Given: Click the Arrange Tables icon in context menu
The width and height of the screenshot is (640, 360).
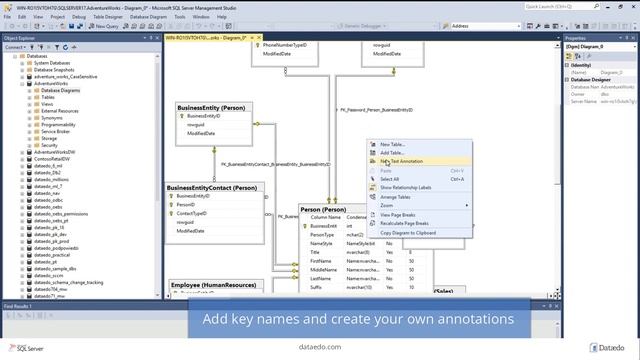Looking at the screenshot, I should 373,197.
